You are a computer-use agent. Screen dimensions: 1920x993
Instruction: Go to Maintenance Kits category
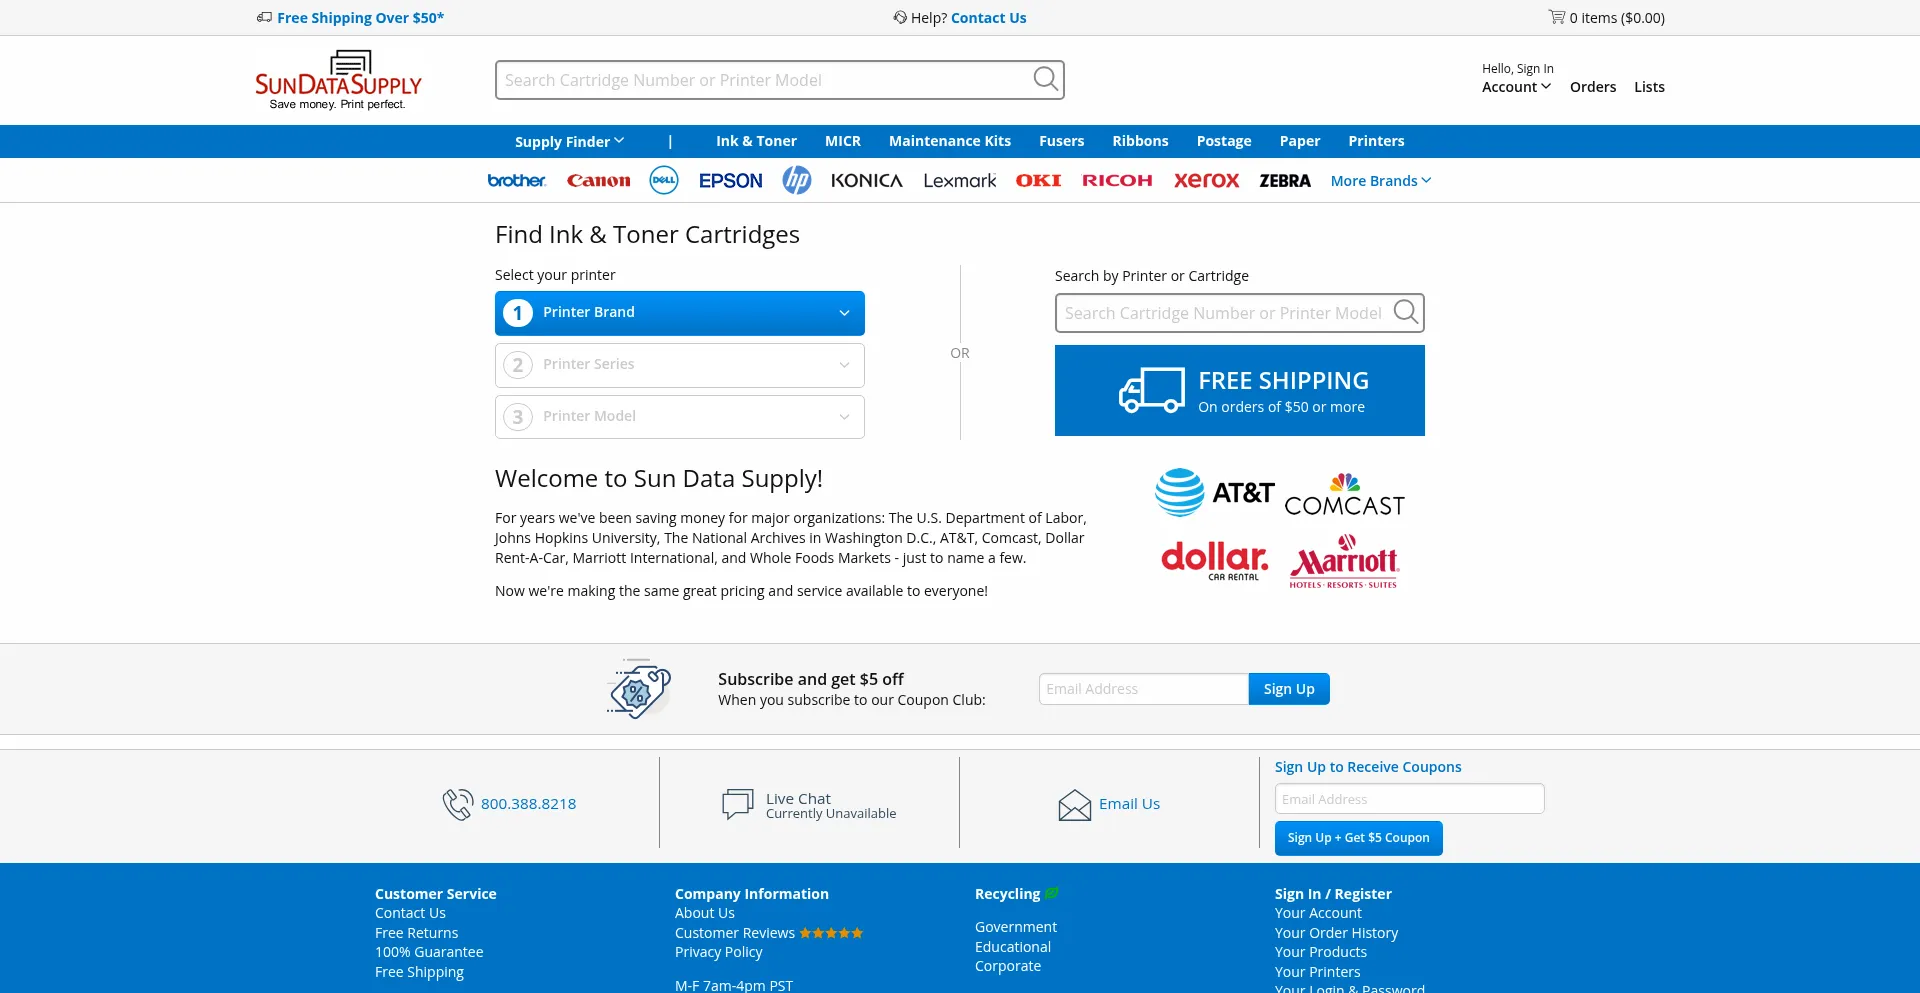click(x=949, y=141)
